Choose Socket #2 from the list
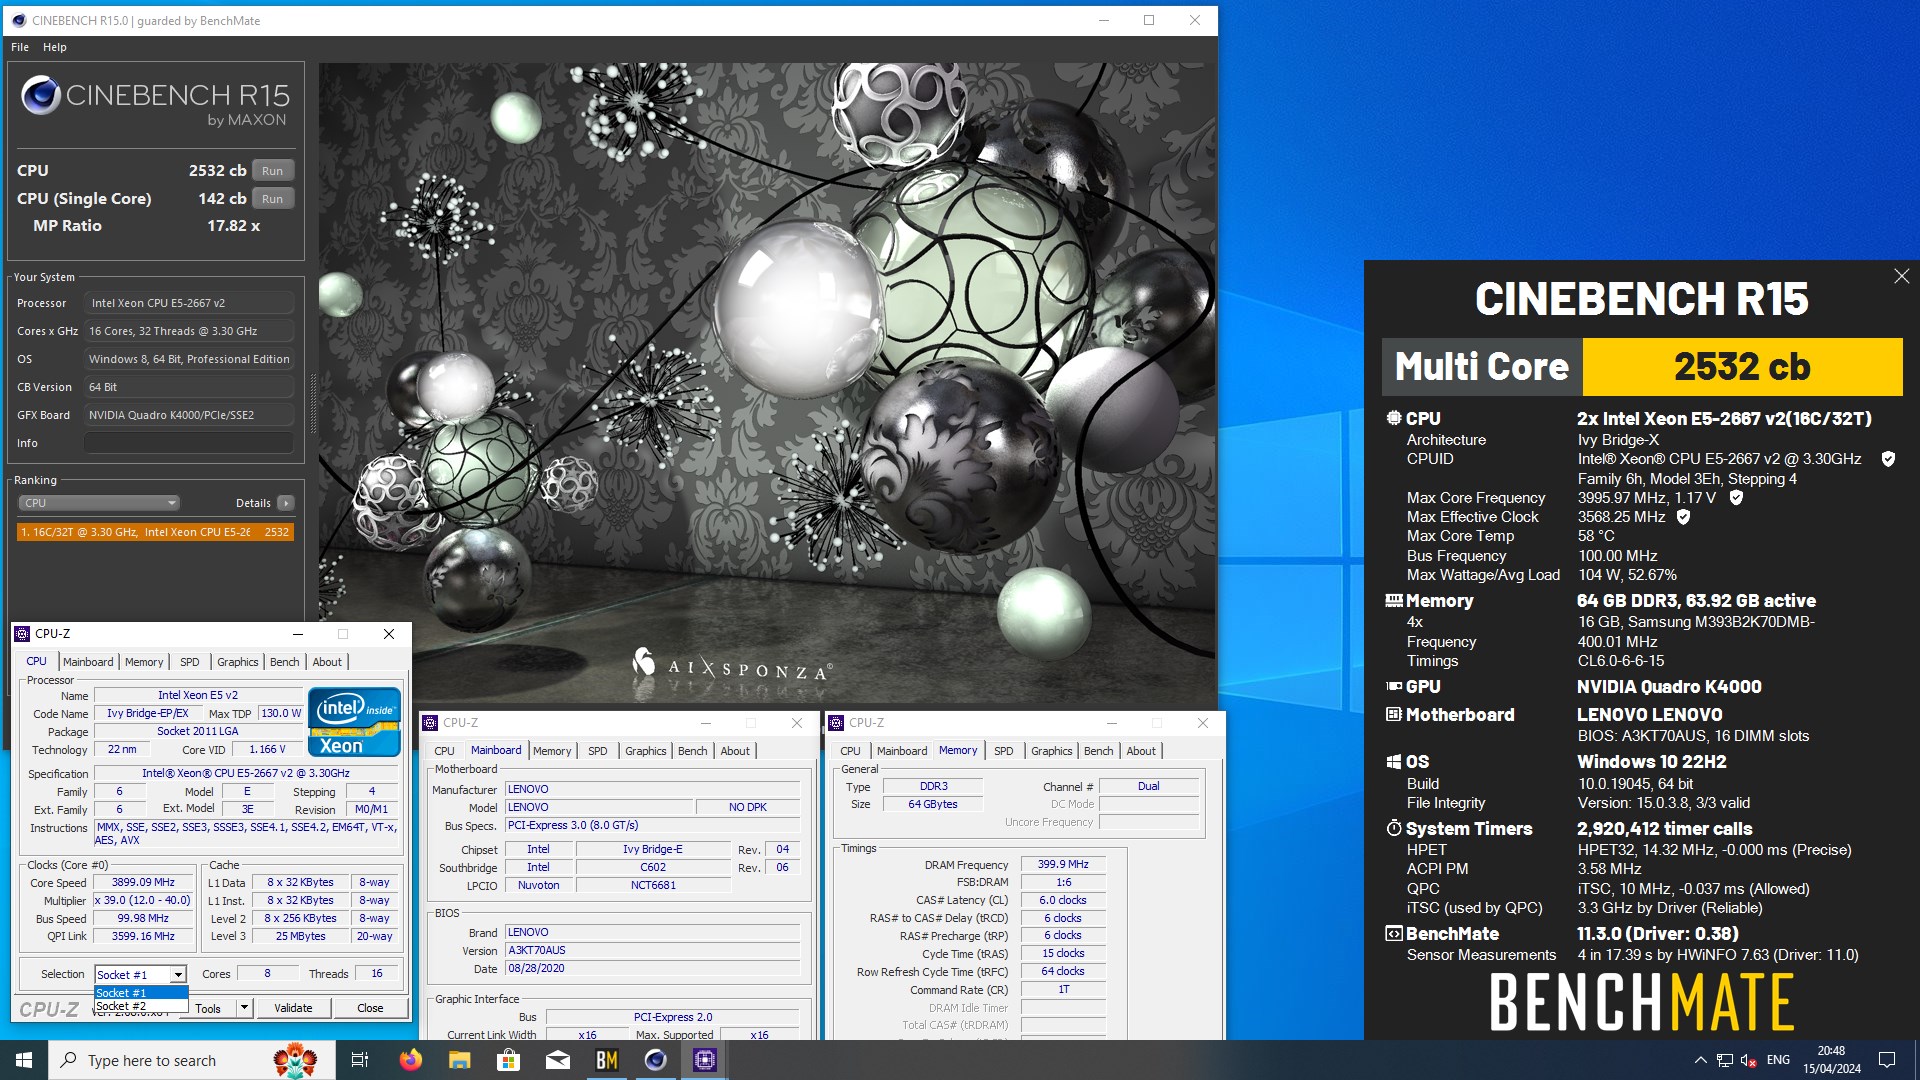Viewport: 1920px width, 1080px height. click(141, 1006)
